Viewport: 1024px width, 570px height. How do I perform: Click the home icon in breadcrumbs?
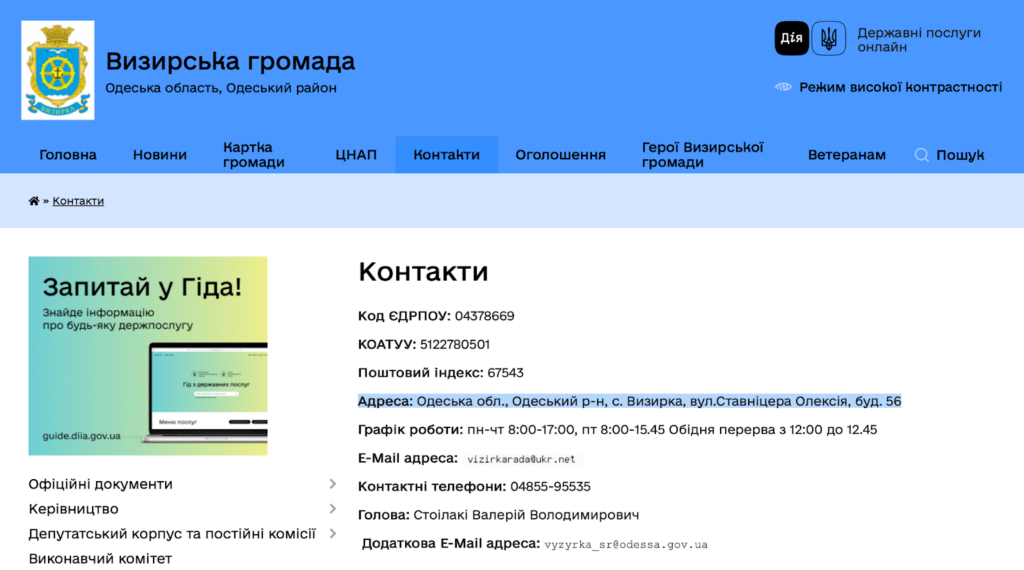34,201
